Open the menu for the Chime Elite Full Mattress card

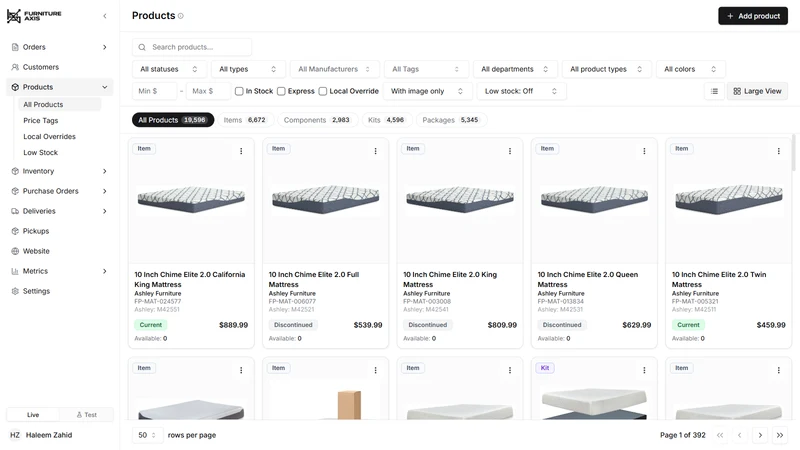coord(376,151)
